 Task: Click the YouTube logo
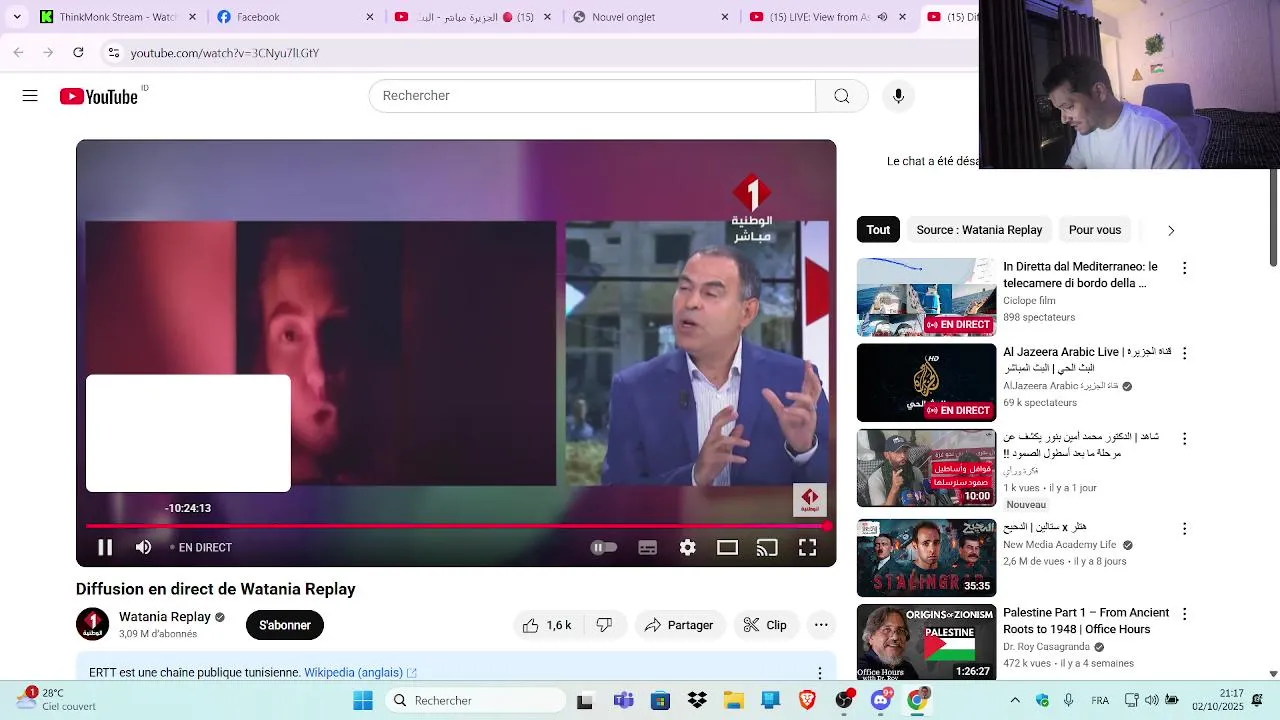coord(98,96)
